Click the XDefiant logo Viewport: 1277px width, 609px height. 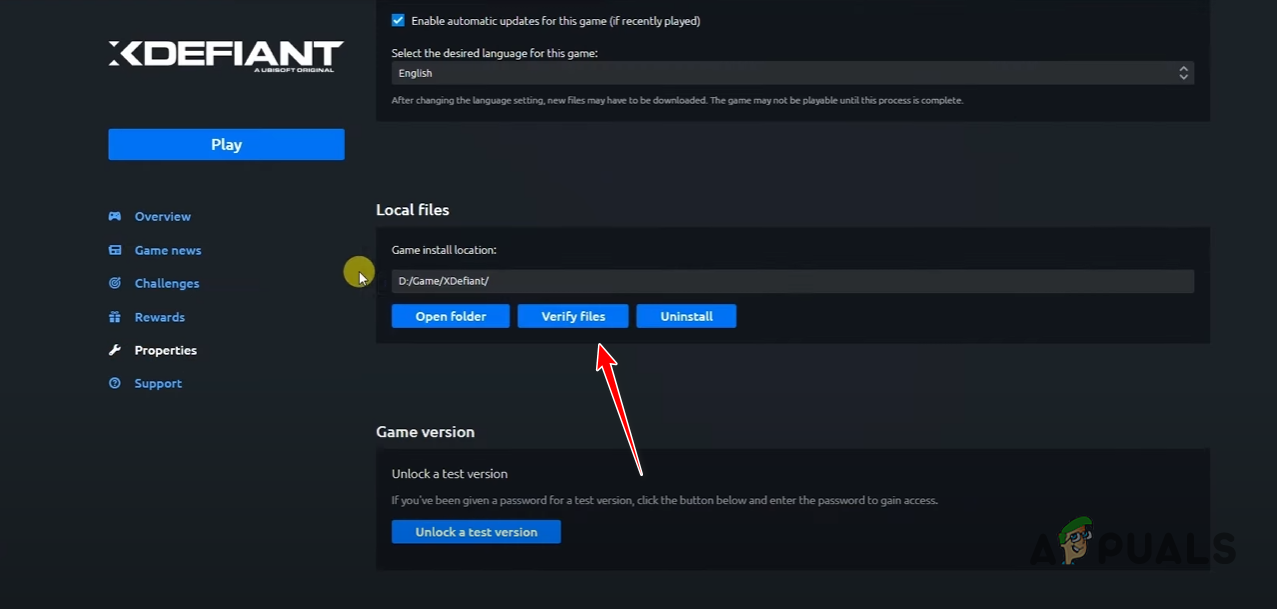pyautogui.click(x=226, y=55)
